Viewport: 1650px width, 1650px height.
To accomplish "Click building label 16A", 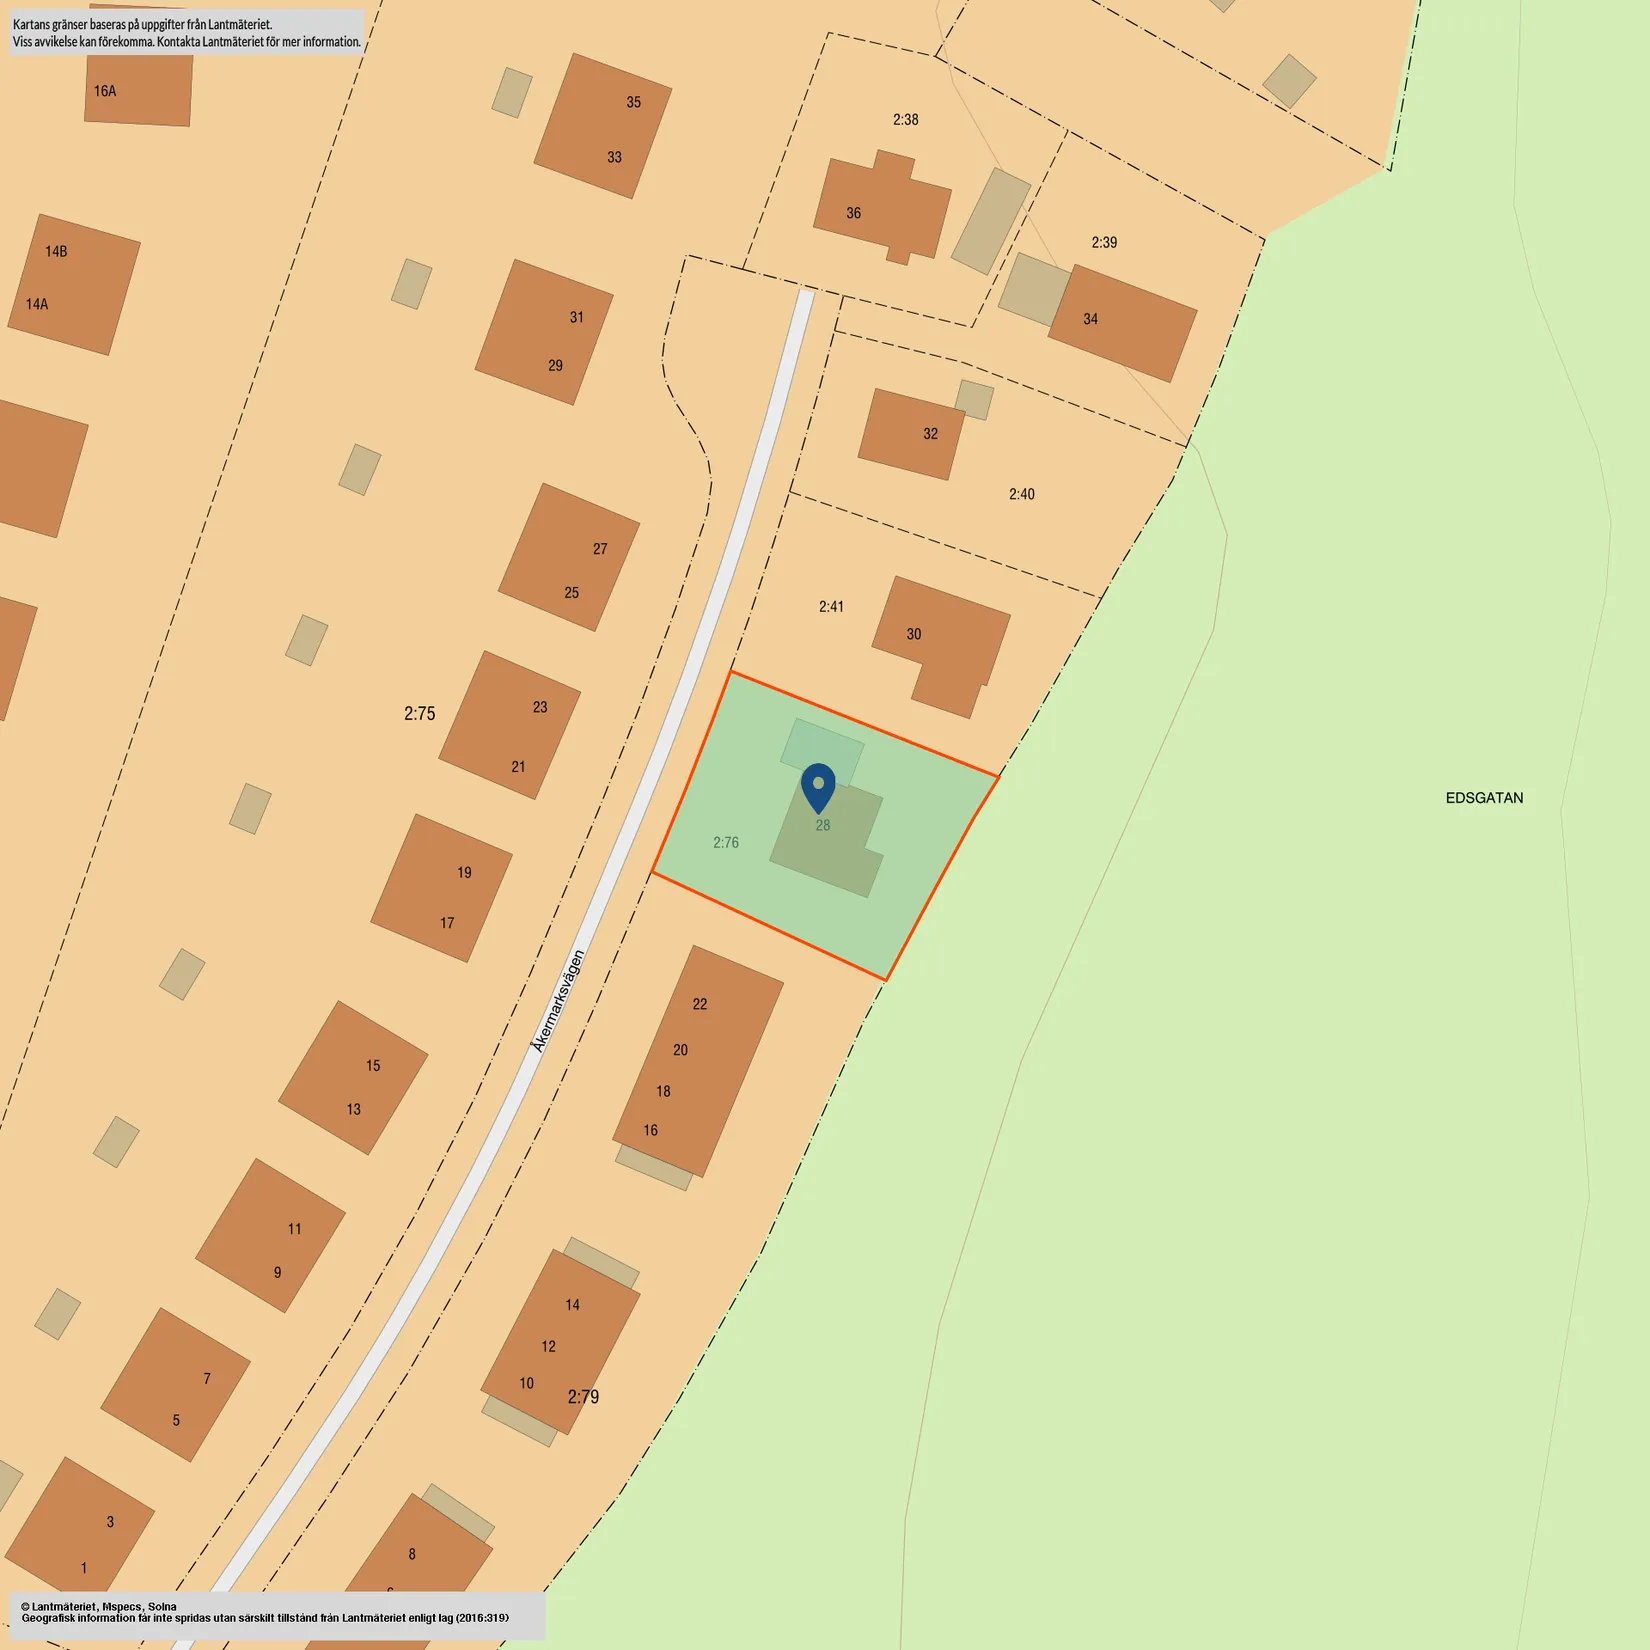I will point(105,91).
